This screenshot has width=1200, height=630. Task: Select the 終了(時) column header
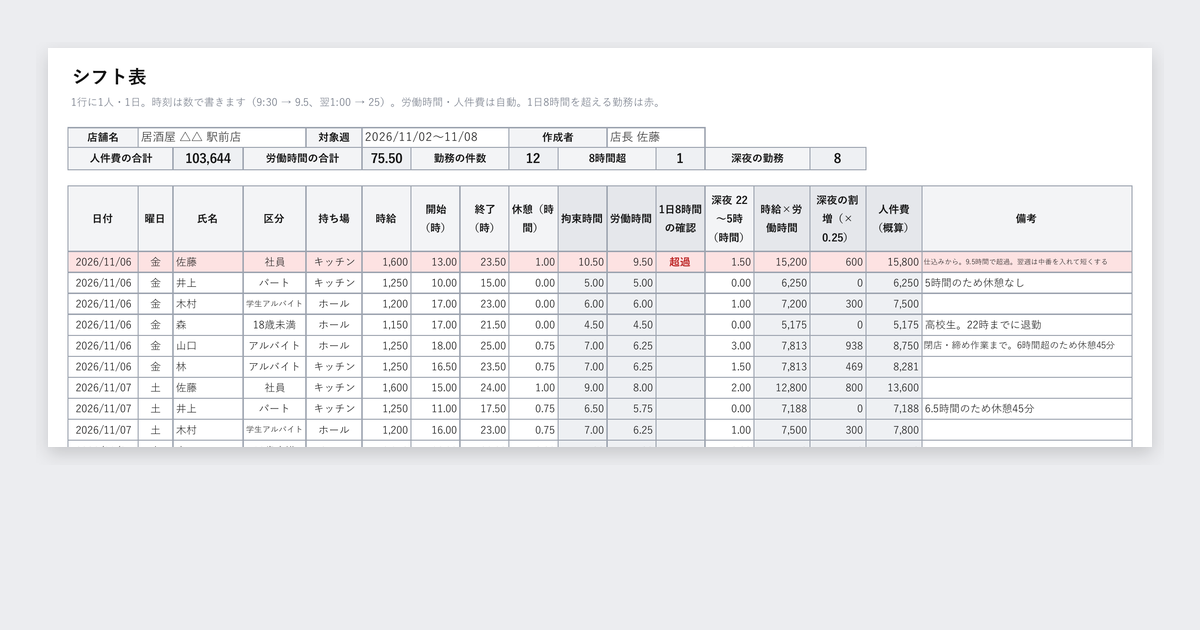point(484,218)
